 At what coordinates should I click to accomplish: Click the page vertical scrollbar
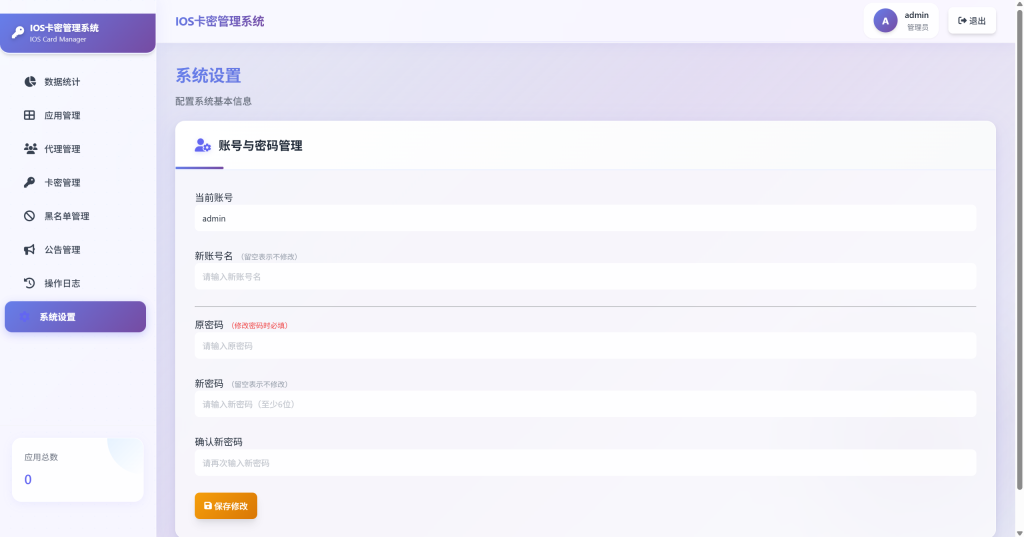click(x=1019, y=248)
